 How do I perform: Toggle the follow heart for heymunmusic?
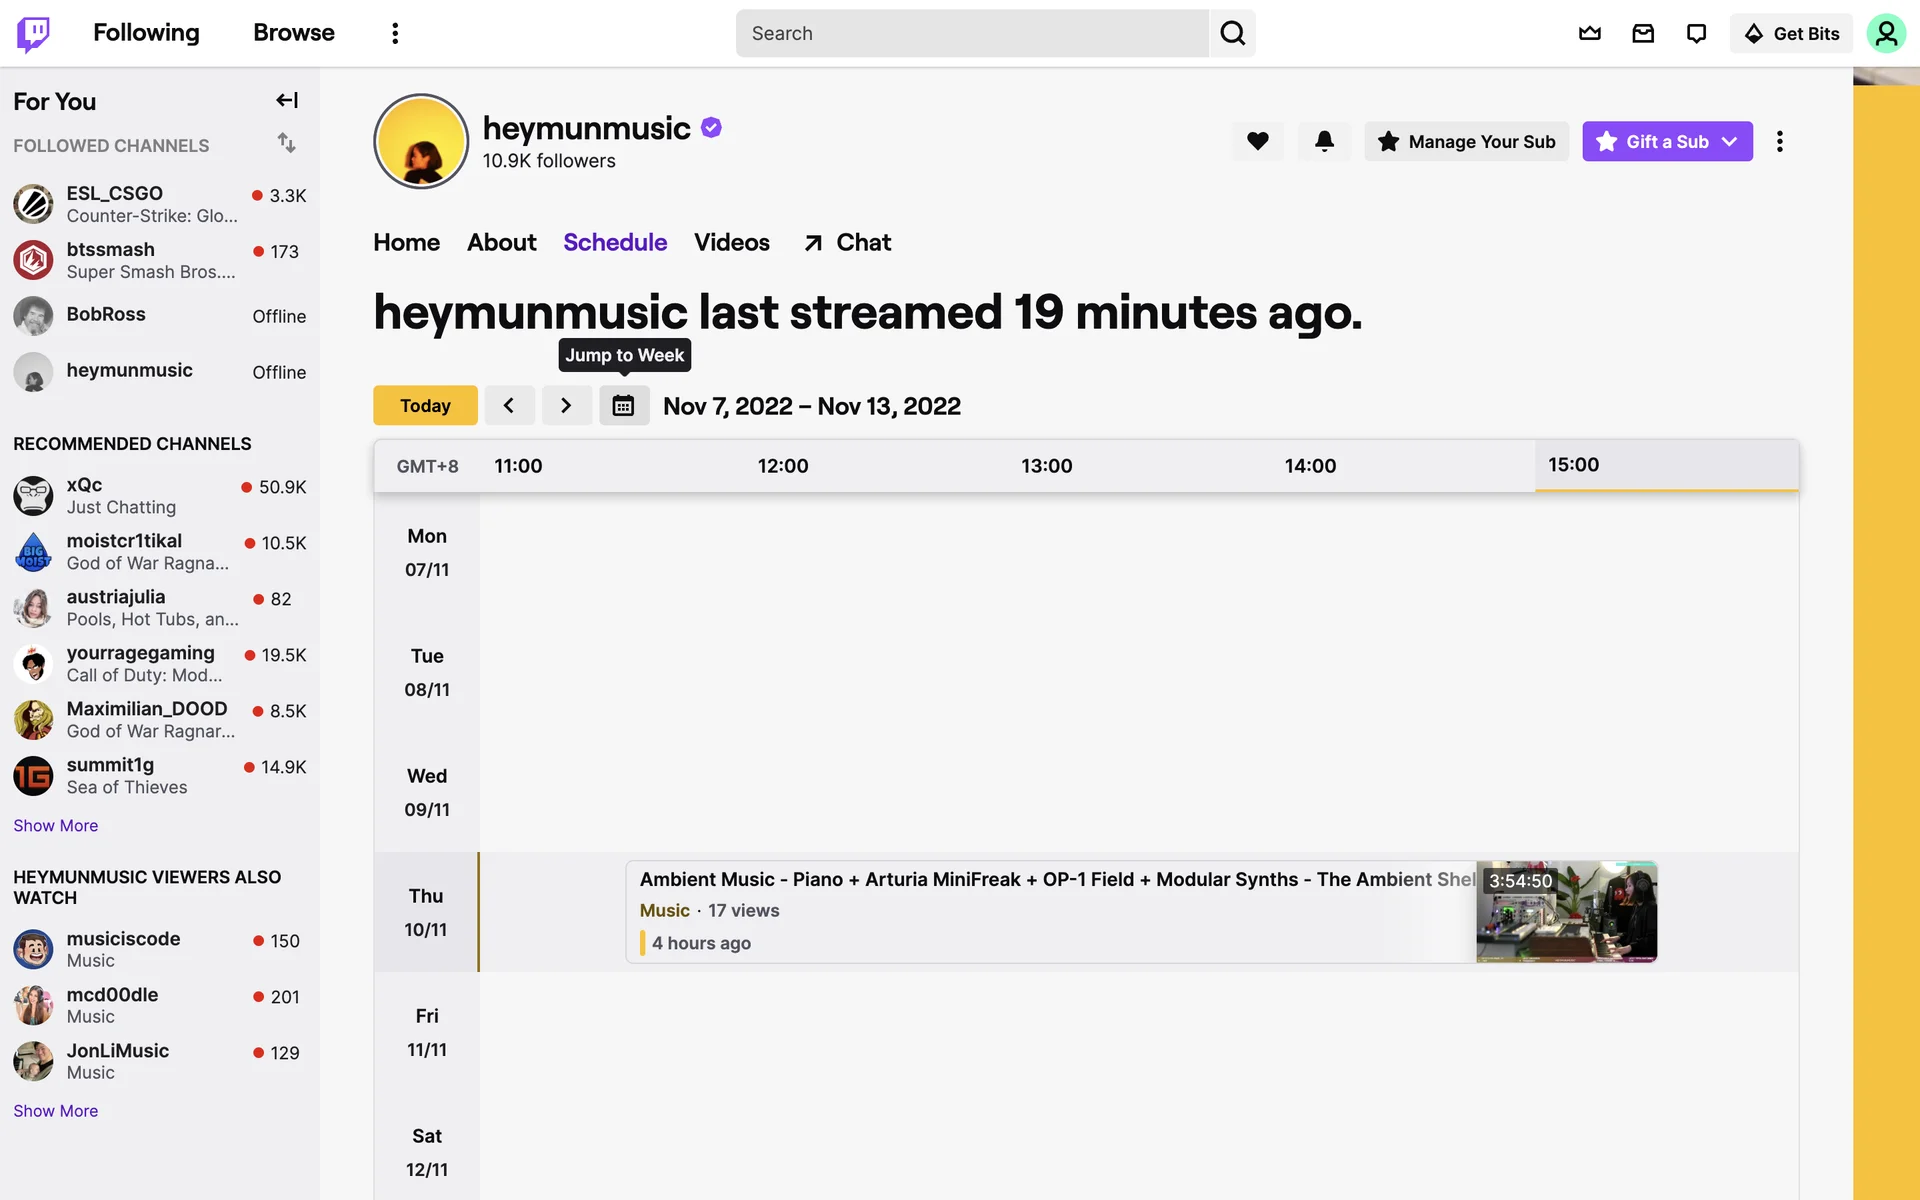[1257, 141]
